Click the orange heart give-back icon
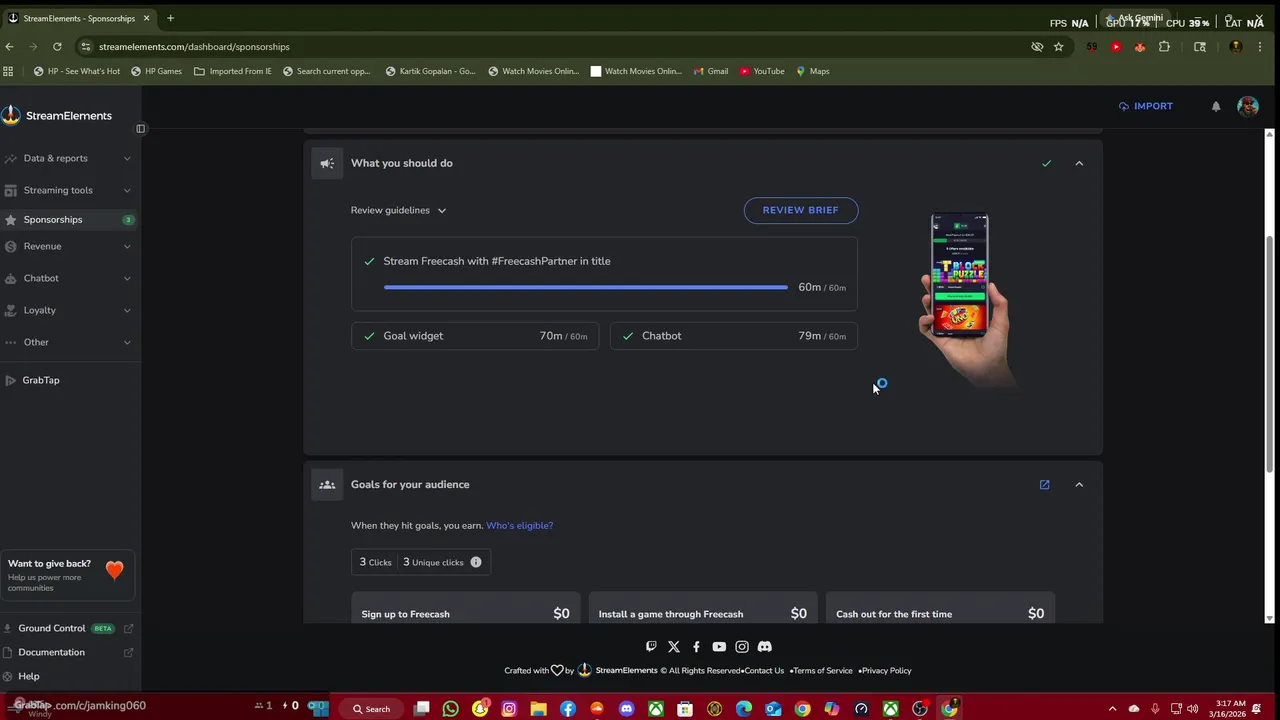The width and height of the screenshot is (1280, 720). point(114,570)
